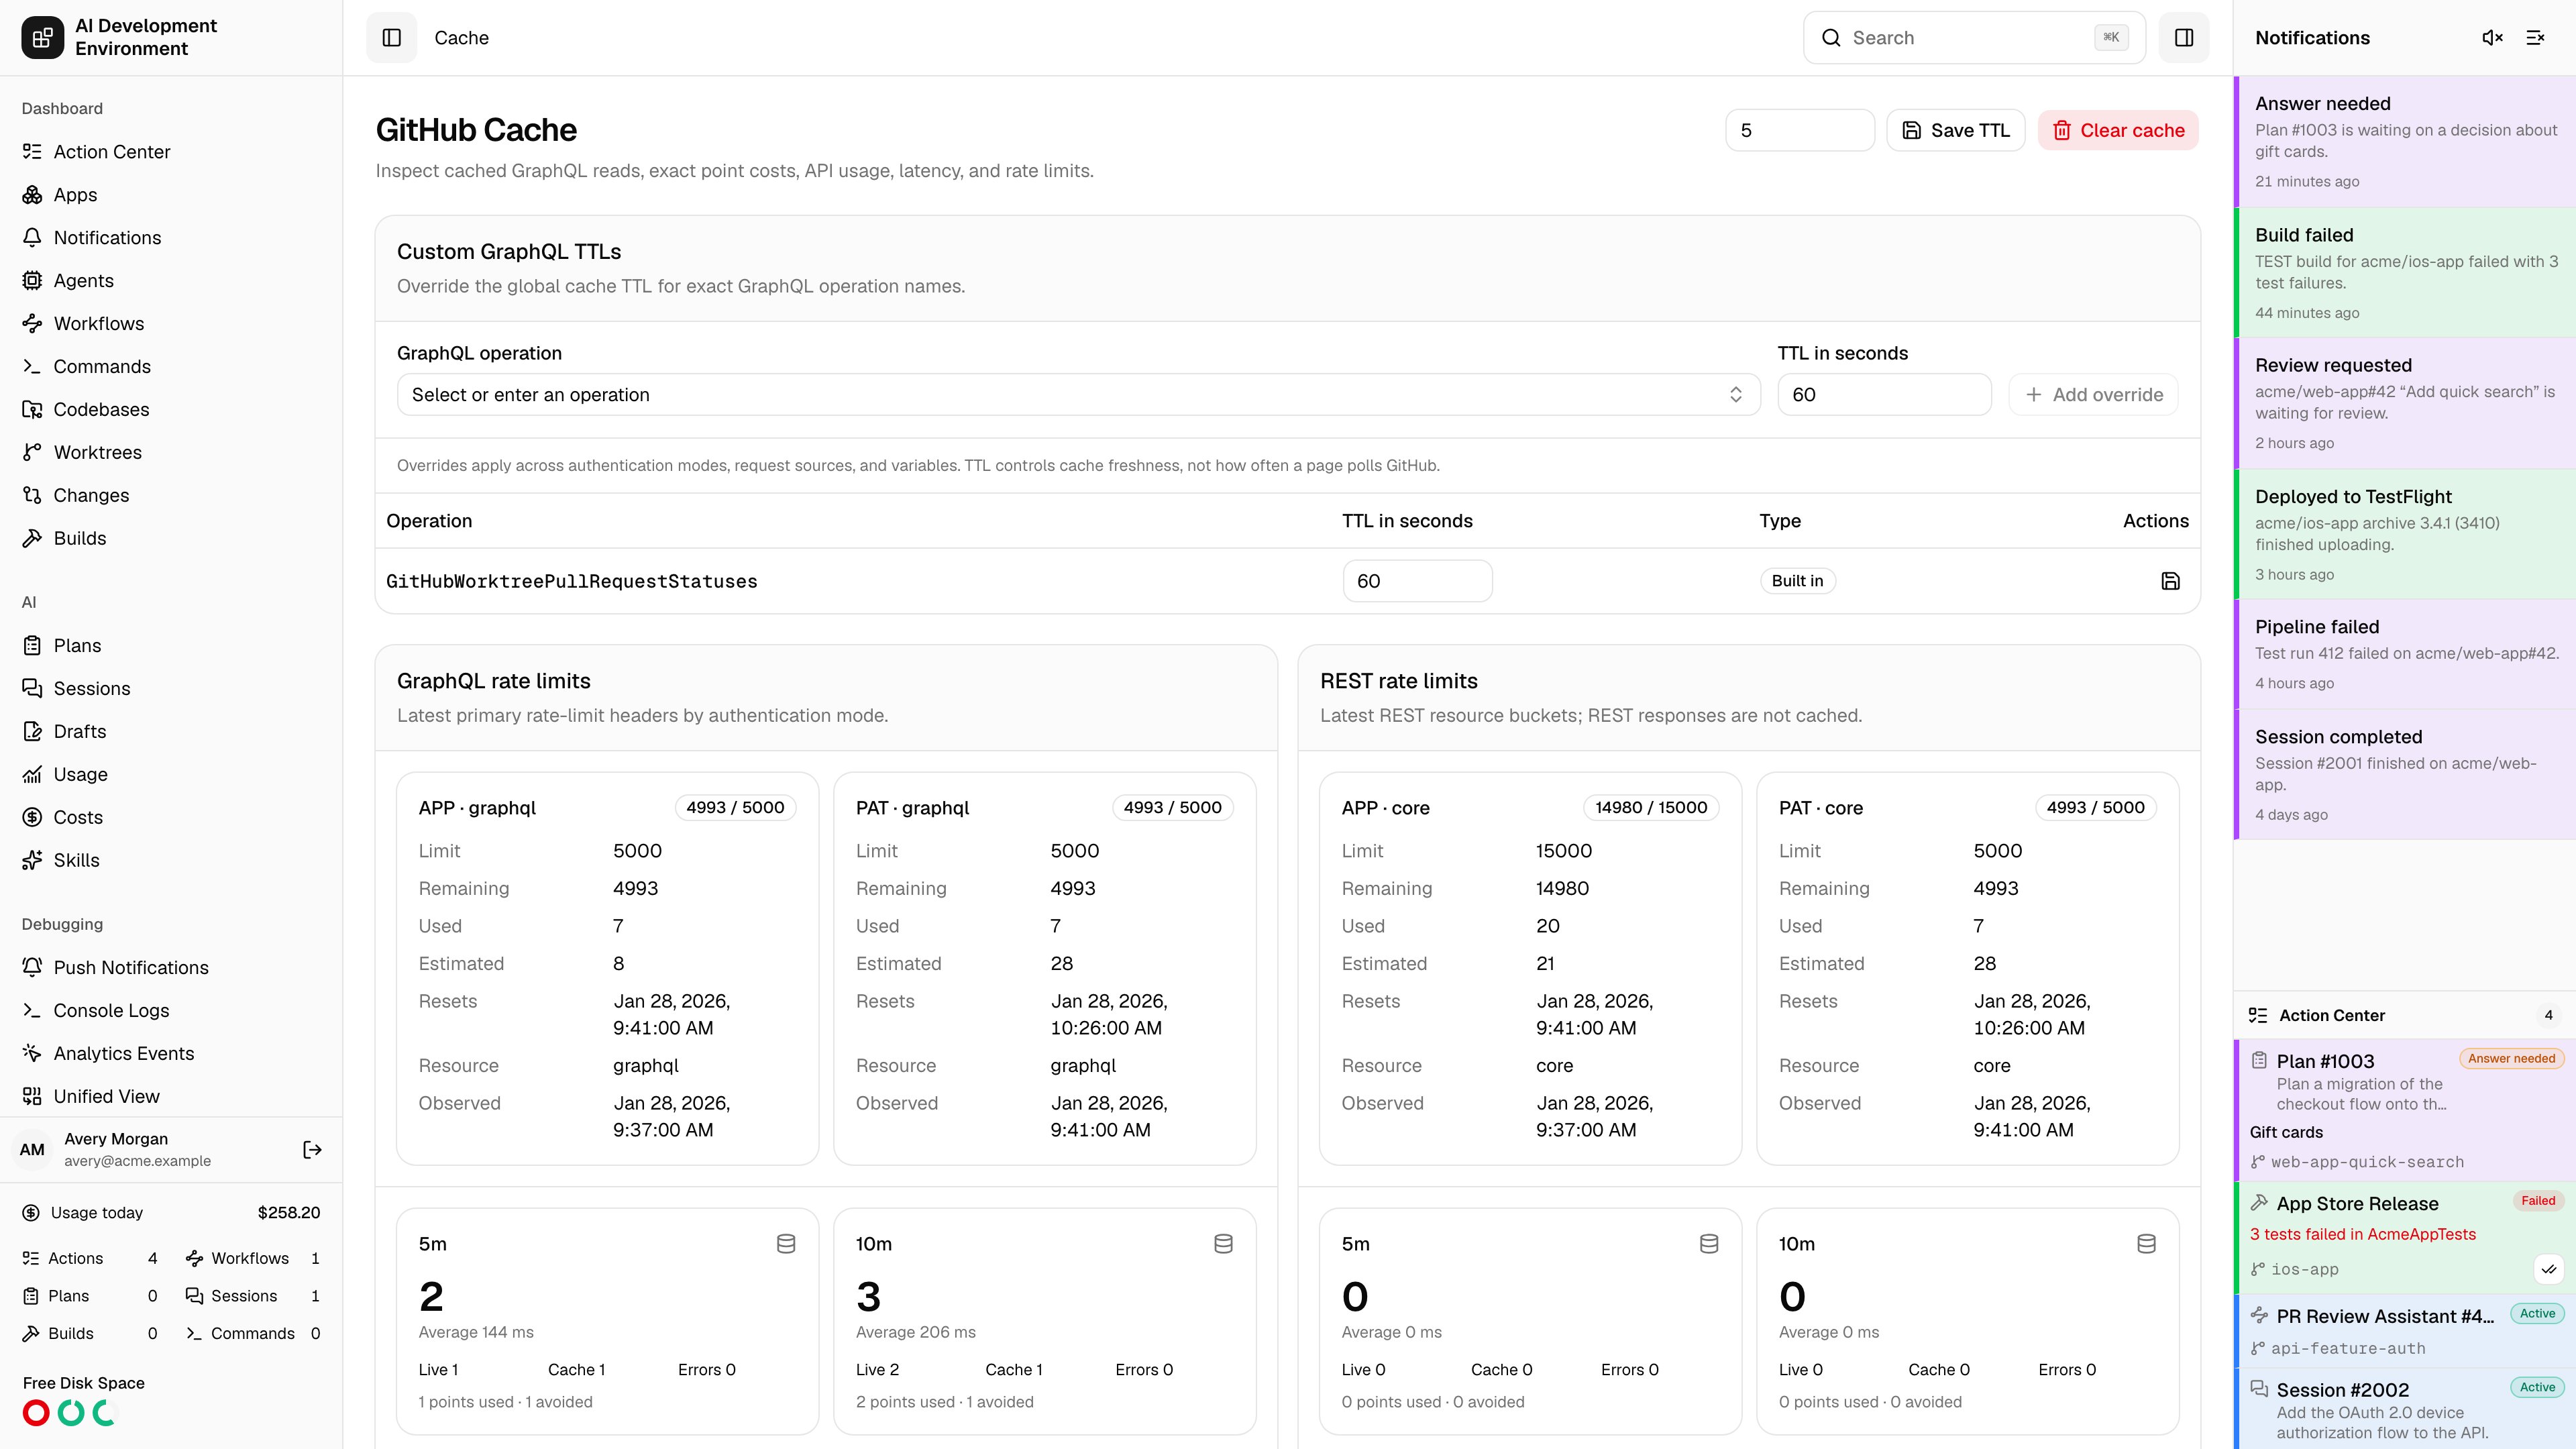
Task: Click database icon on REST 5m card
Action: click(x=1709, y=1244)
